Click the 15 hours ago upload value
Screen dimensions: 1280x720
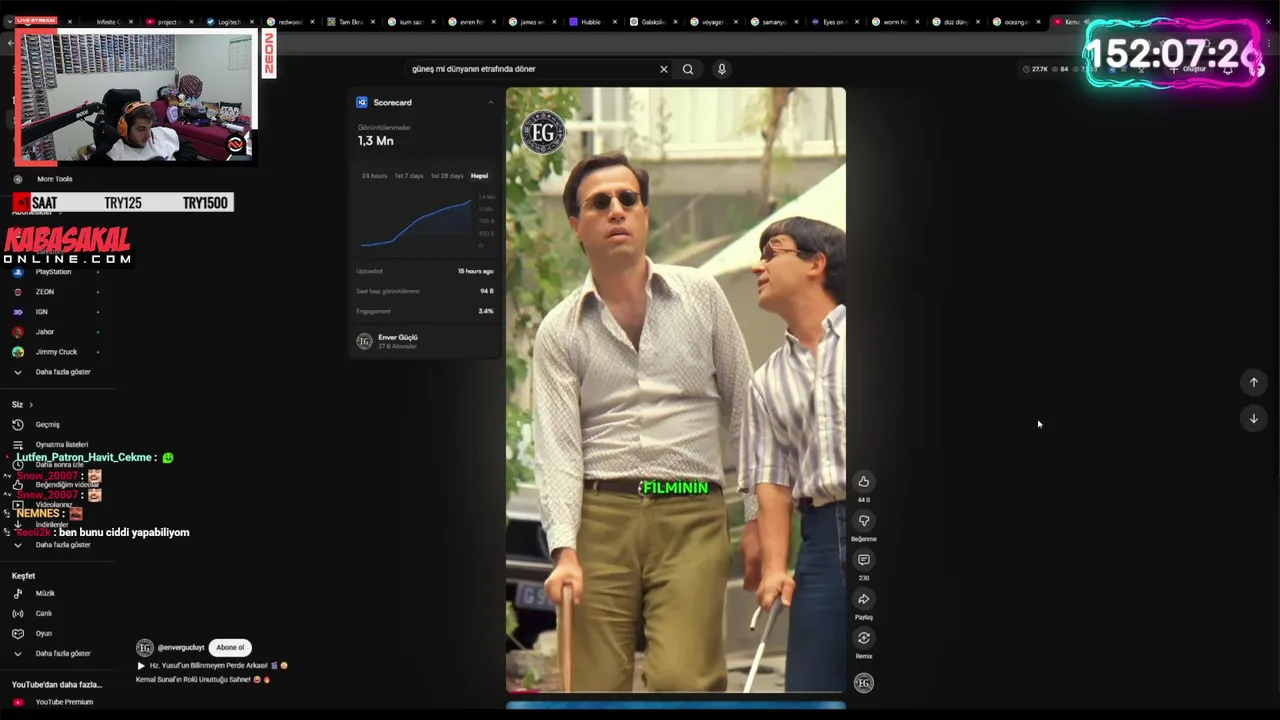tap(475, 271)
